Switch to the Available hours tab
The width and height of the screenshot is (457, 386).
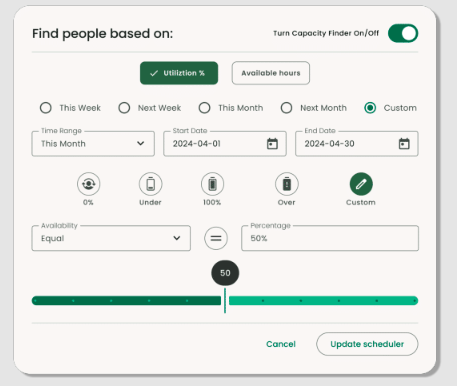(x=271, y=73)
